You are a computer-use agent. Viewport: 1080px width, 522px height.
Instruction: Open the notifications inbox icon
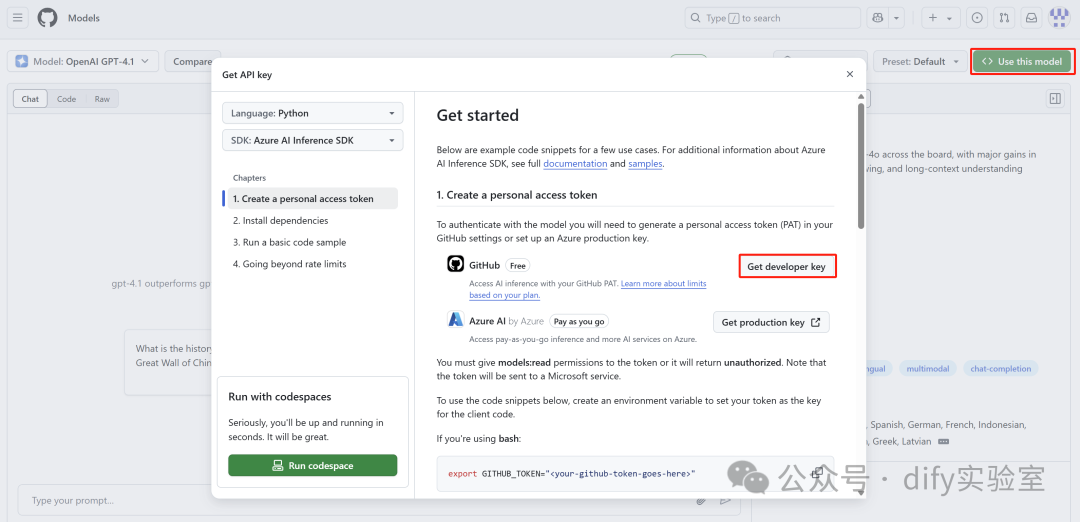[x=1031, y=18]
